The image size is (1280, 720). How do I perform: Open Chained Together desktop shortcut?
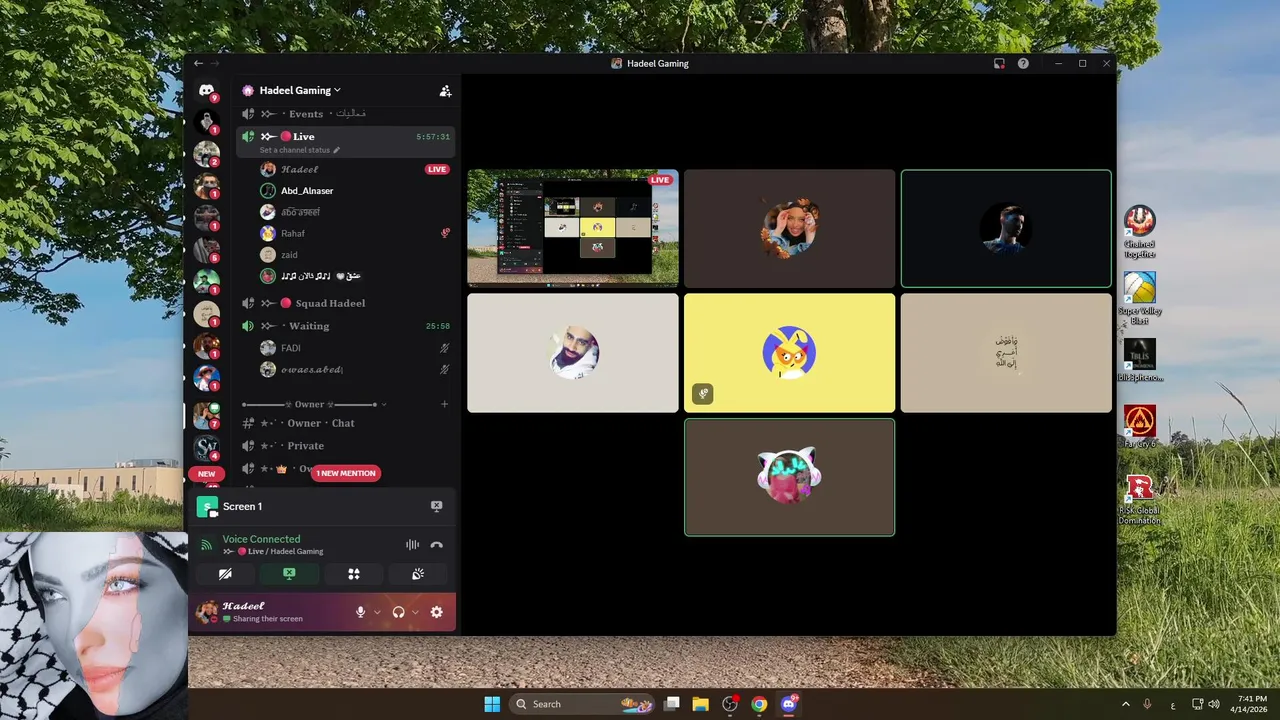pos(1139,232)
